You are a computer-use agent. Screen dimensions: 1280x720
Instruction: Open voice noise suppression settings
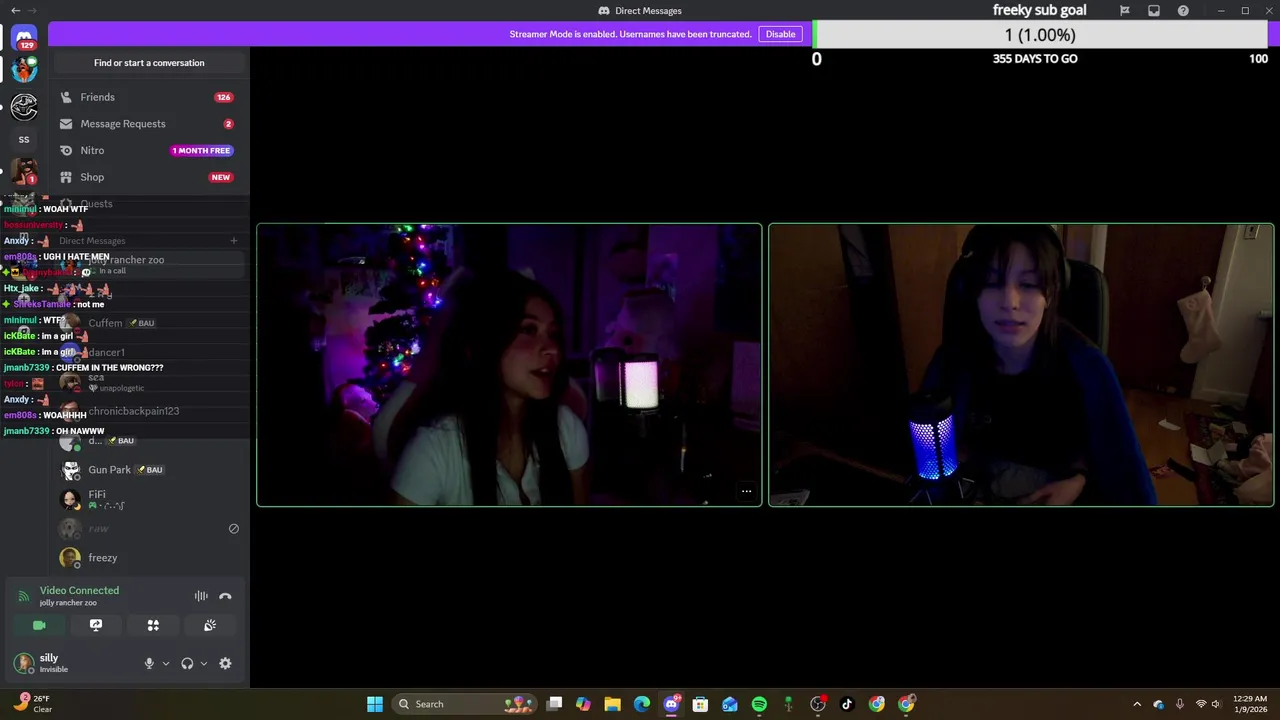(x=201, y=596)
